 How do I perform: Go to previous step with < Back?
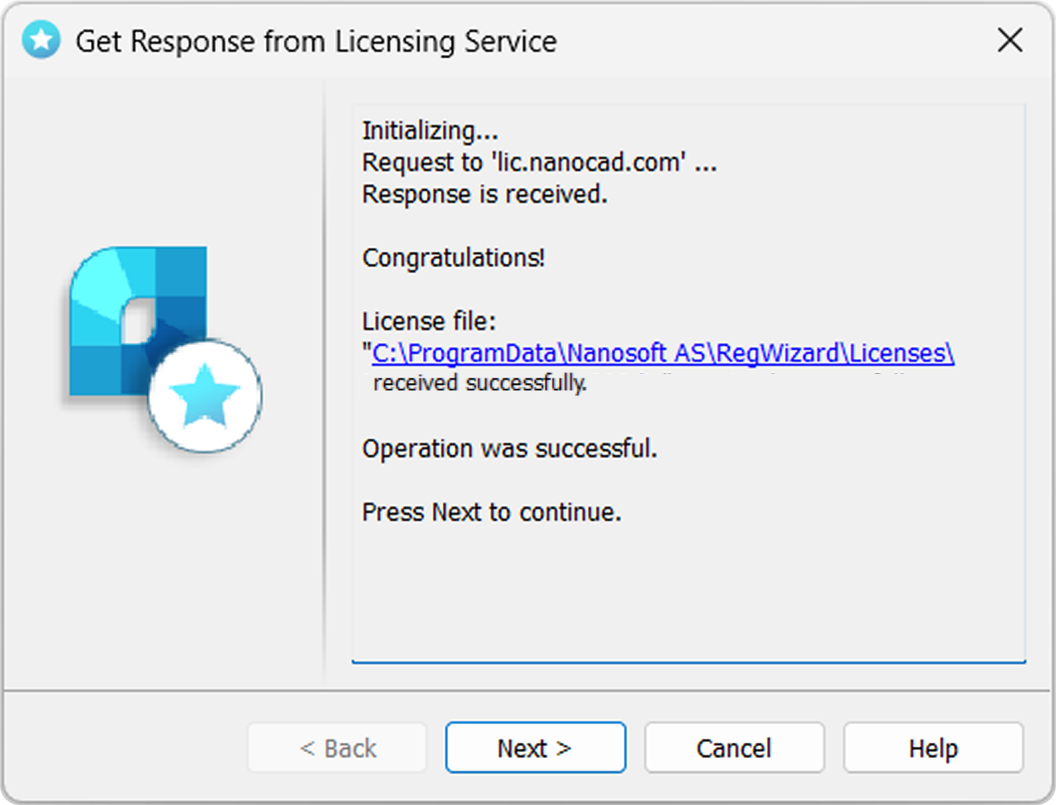[x=337, y=748]
